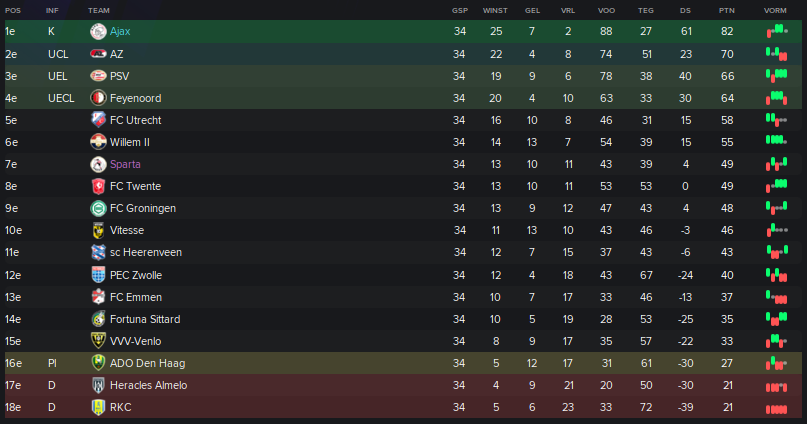The height and width of the screenshot is (424, 807).
Task: Click the PEC Zwolle crest icon
Action: pyautogui.click(x=98, y=275)
